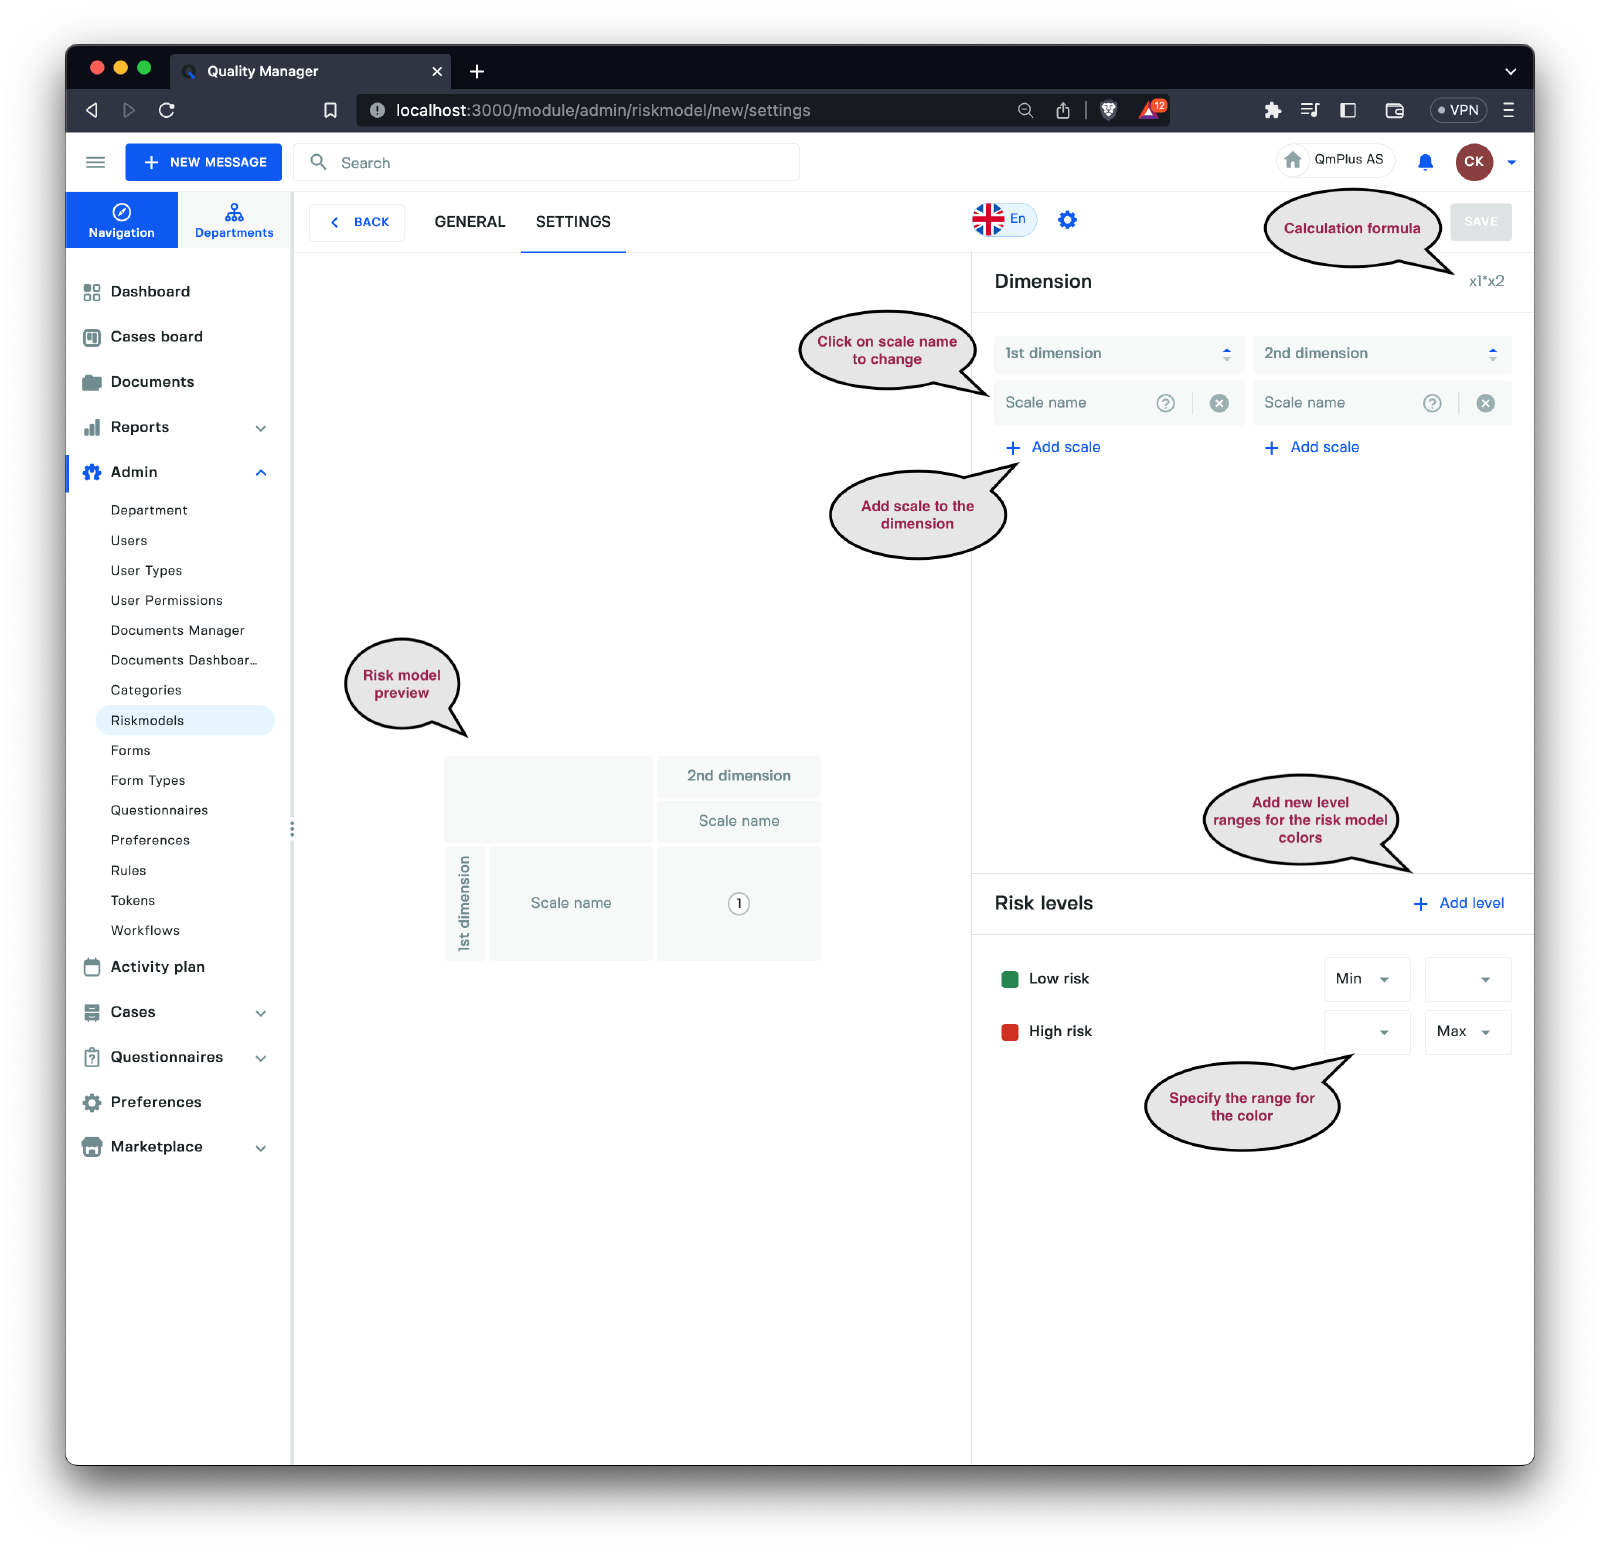Switch language using the En flag toggle

(x=1003, y=220)
